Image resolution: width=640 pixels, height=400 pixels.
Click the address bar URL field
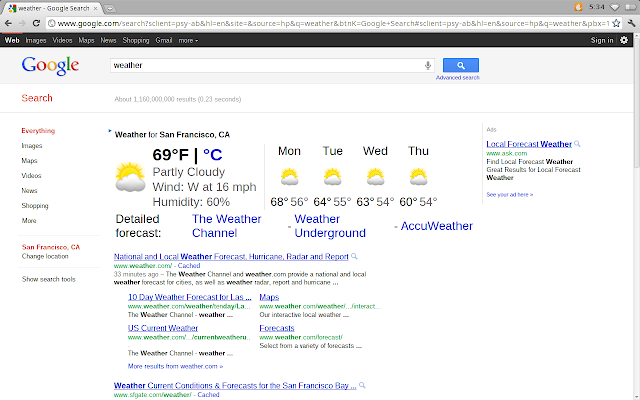333,23
